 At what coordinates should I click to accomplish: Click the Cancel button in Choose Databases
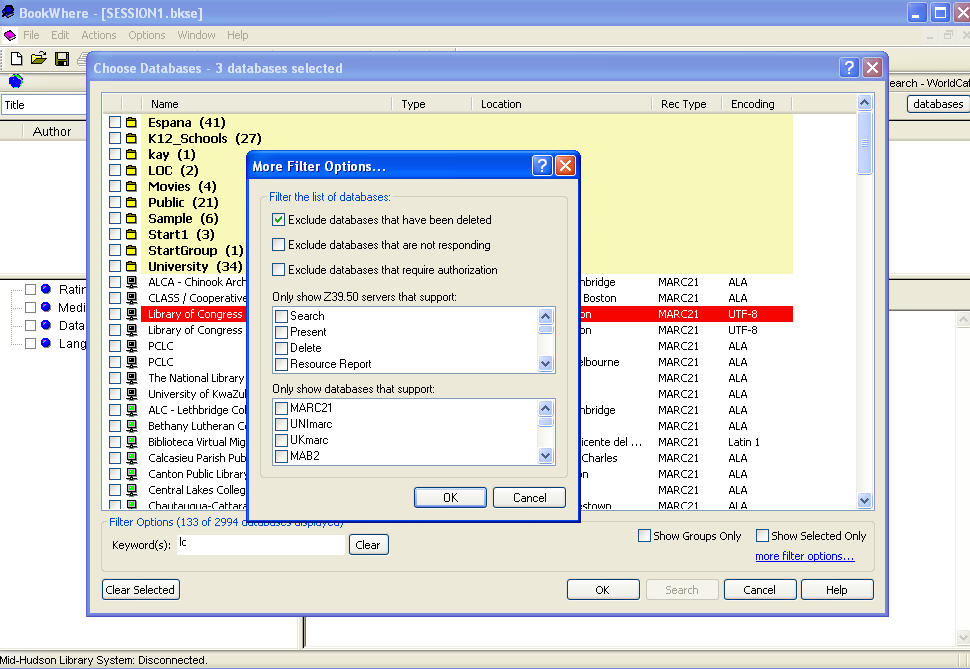click(x=759, y=590)
